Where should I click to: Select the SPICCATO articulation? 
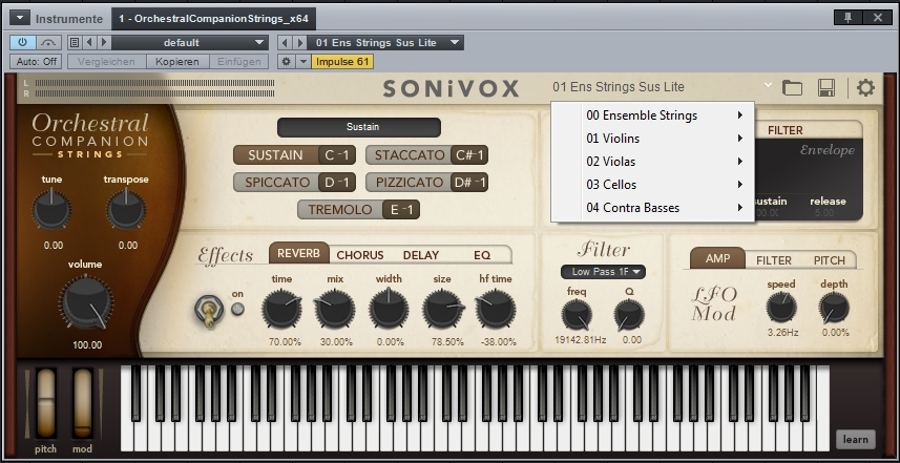pyautogui.click(x=294, y=182)
